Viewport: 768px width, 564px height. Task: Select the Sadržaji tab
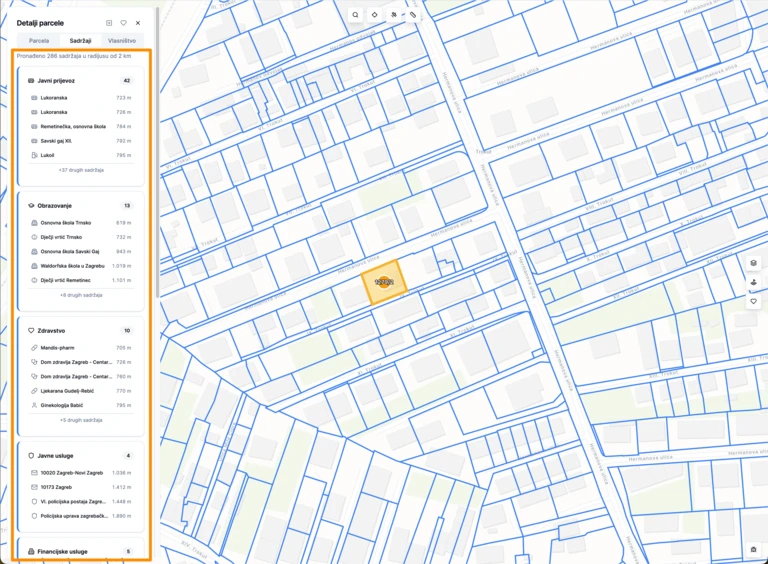click(x=80, y=41)
